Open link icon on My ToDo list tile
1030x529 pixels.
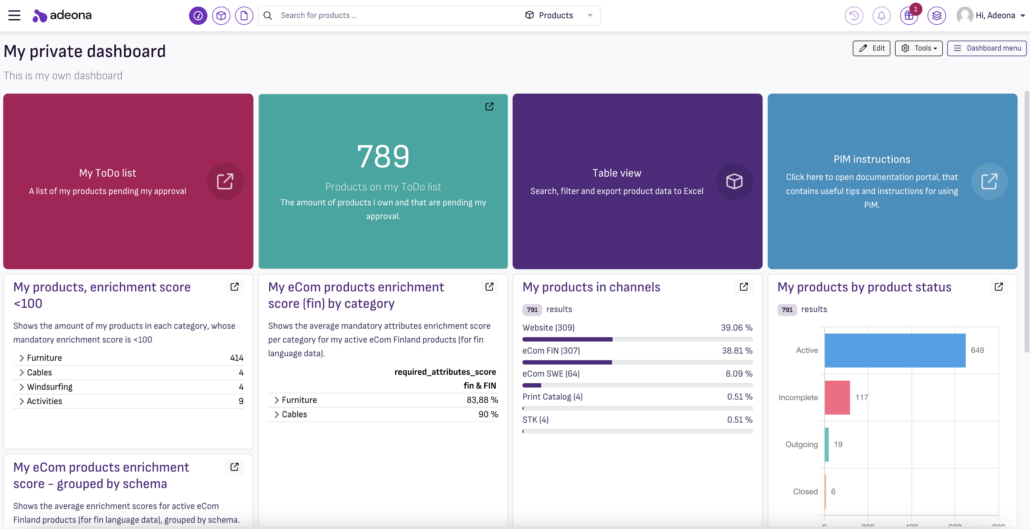pos(225,181)
